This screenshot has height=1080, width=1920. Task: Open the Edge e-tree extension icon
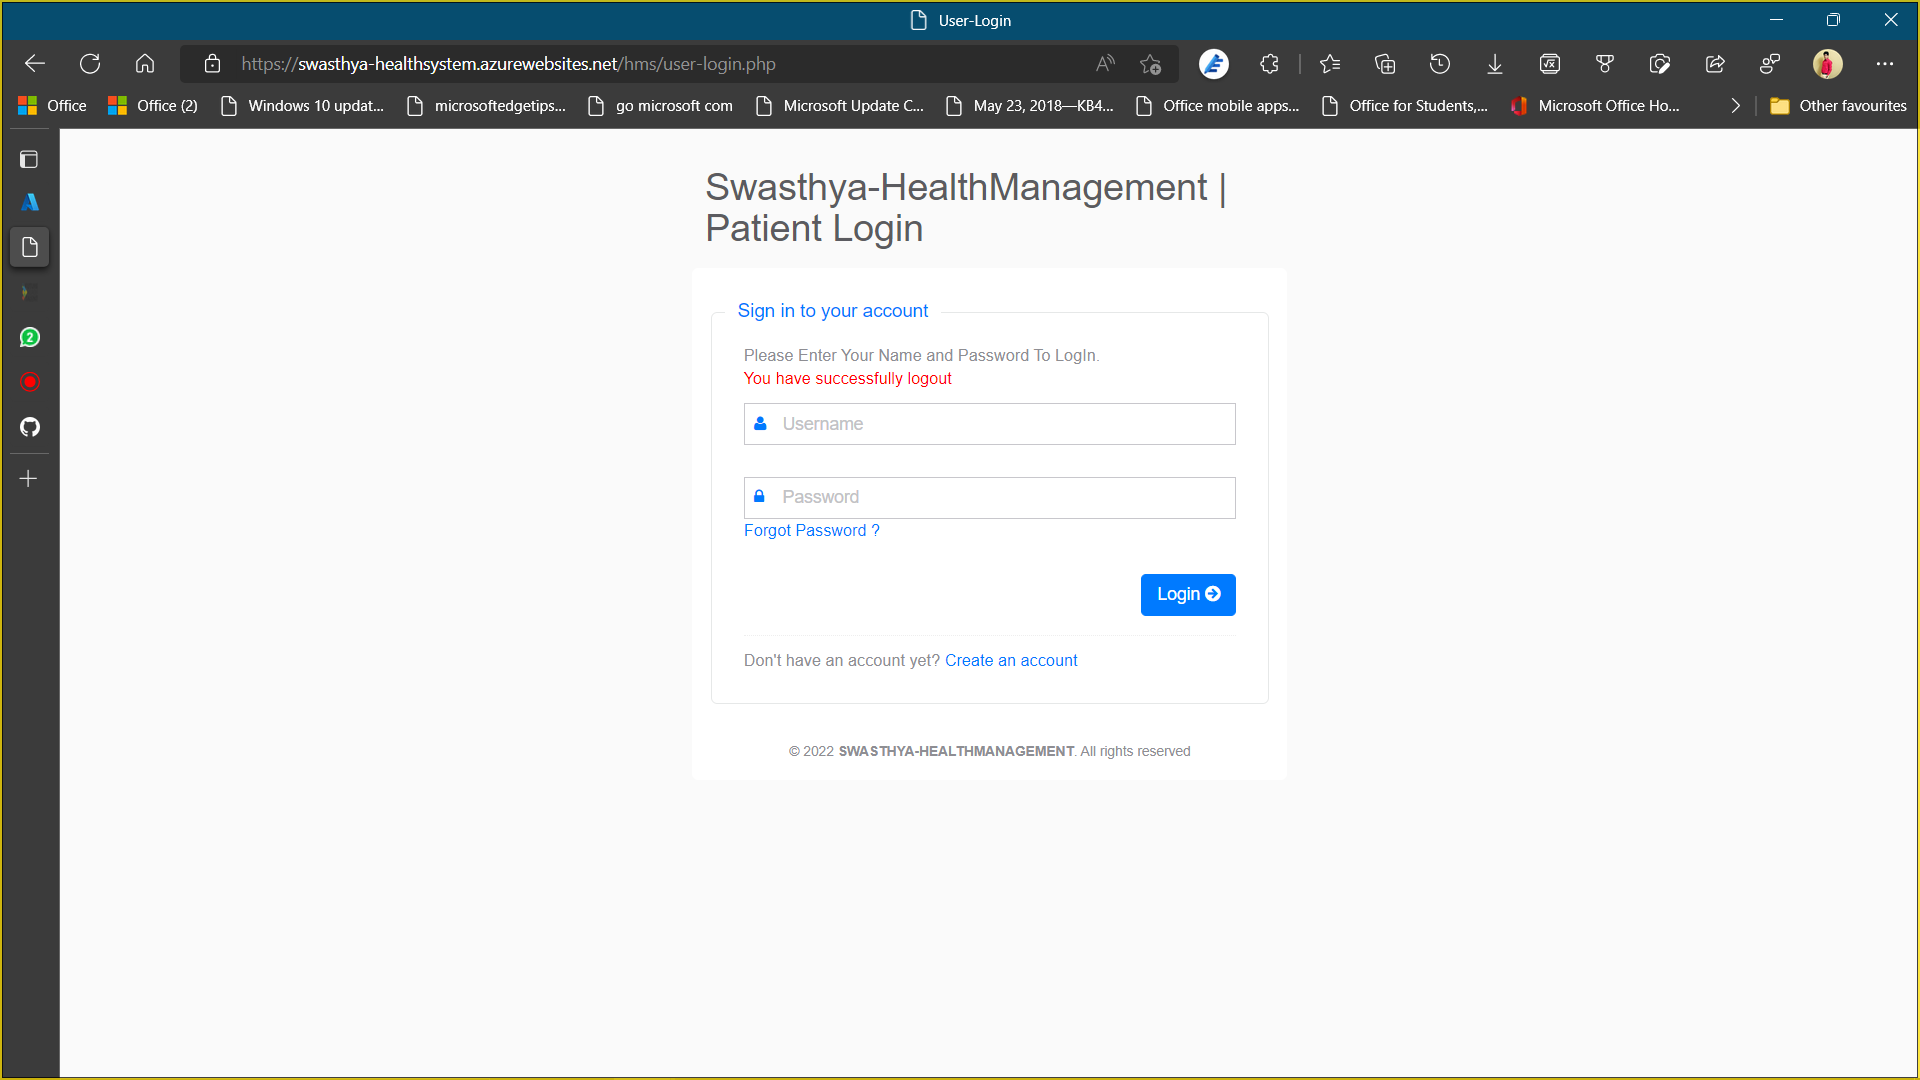click(x=1214, y=64)
